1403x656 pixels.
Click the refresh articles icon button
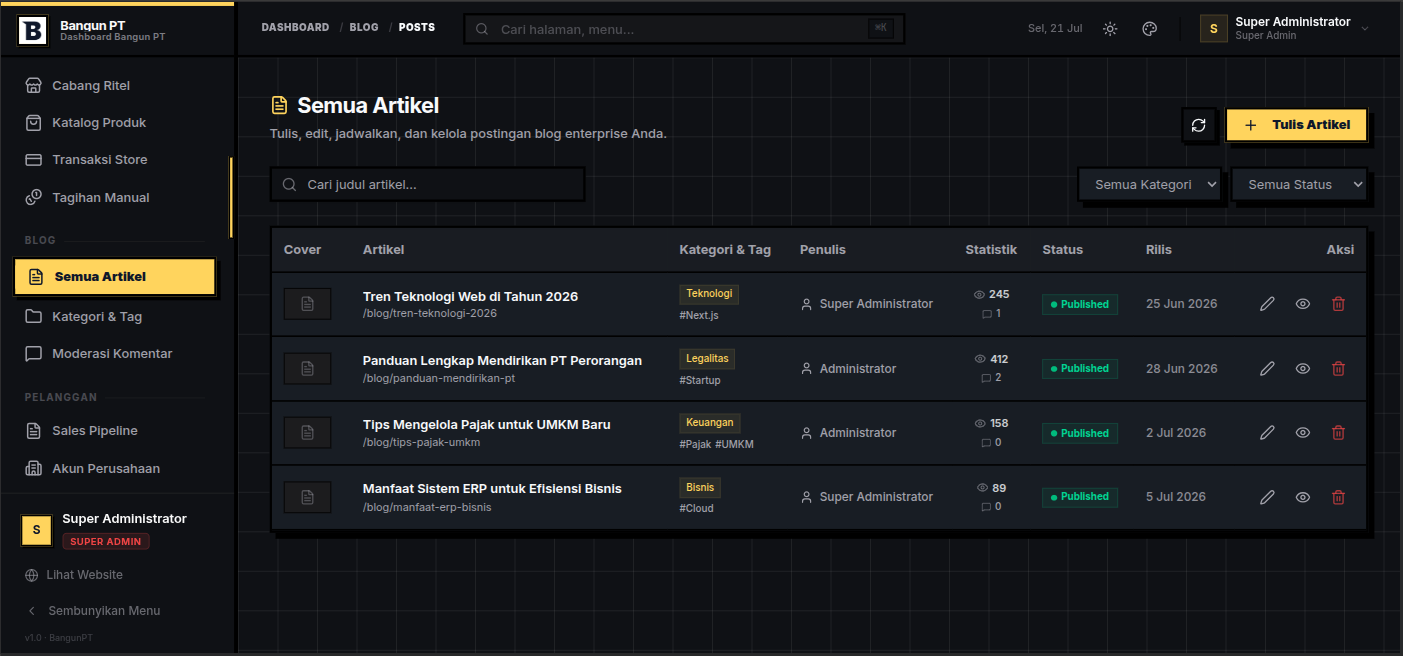pyautogui.click(x=1198, y=125)
